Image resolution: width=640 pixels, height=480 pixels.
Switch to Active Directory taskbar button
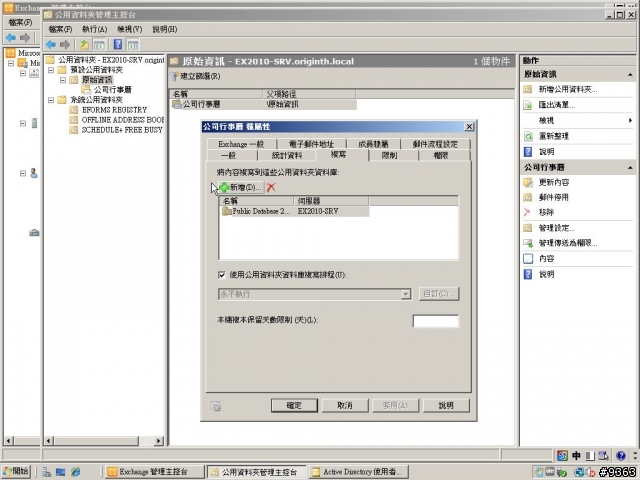click(358, 472)
